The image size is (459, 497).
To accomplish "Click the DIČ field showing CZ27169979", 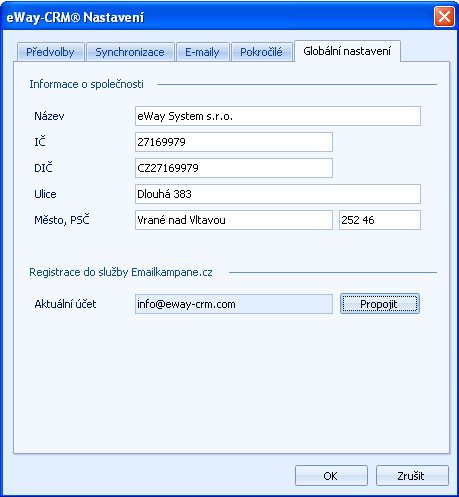I will pos(234,168).
